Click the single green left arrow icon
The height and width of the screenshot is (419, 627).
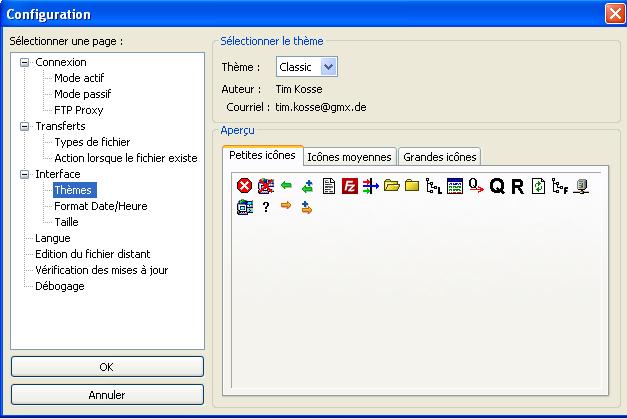[286, 186]
